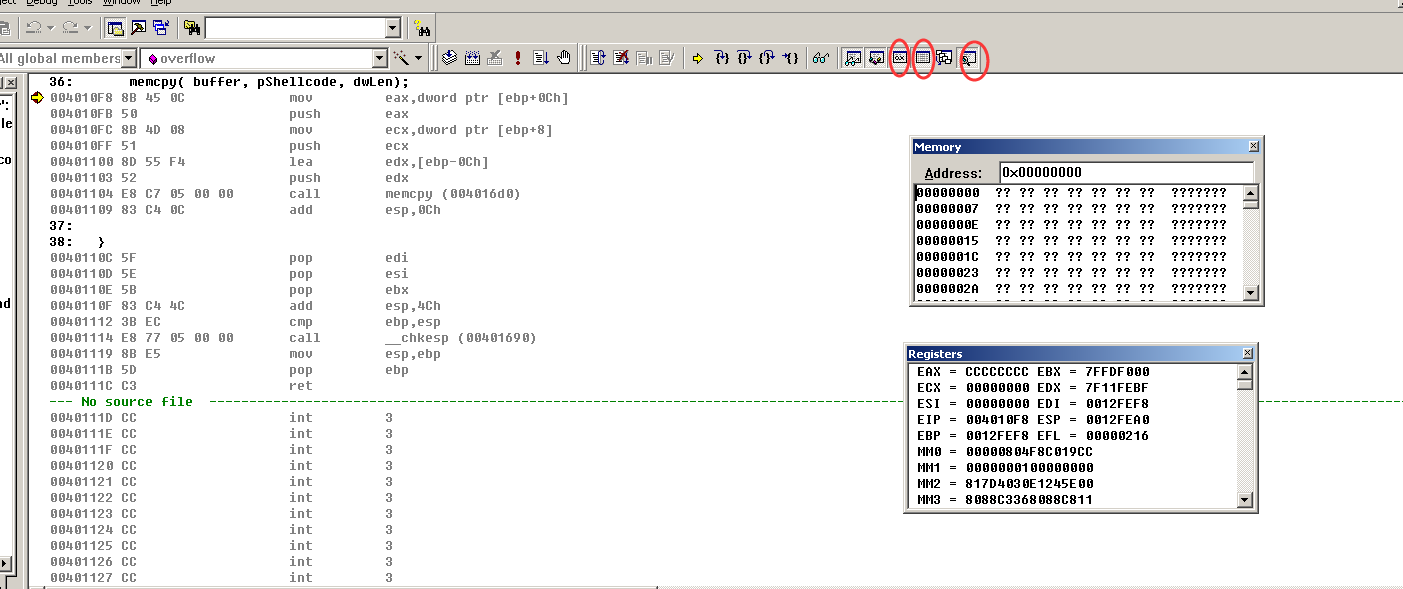The width and height of the screenshot is (1403, 589).
Task: Open QuickWatch with the glasses icon
Action: (x=820, y=58)
